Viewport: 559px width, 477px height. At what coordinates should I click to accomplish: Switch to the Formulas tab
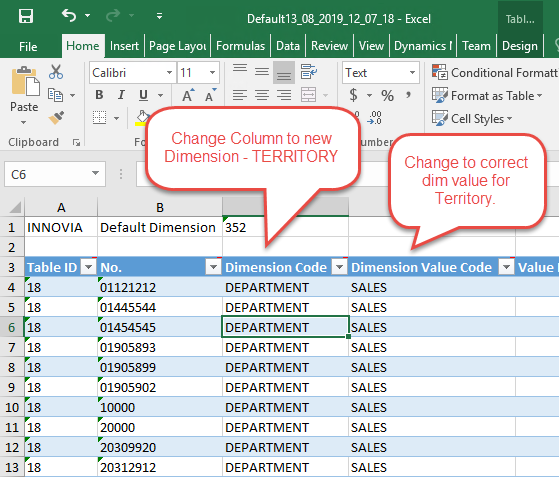(241, 46)
